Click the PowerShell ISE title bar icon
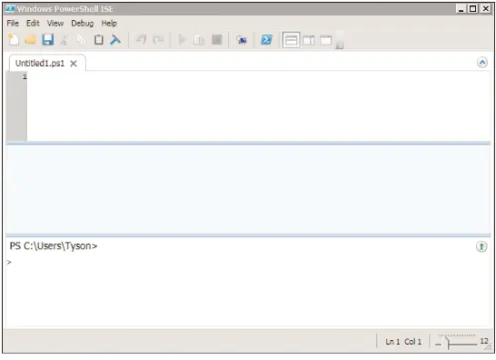 tap(10, 9)
